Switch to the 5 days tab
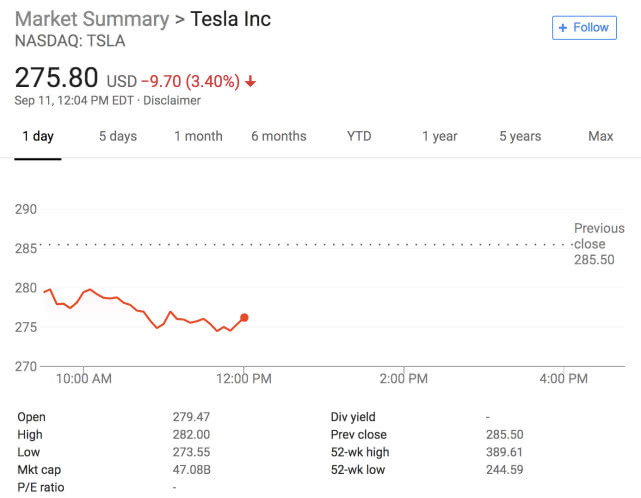This screenshot has height=498, width=641. 117,136
